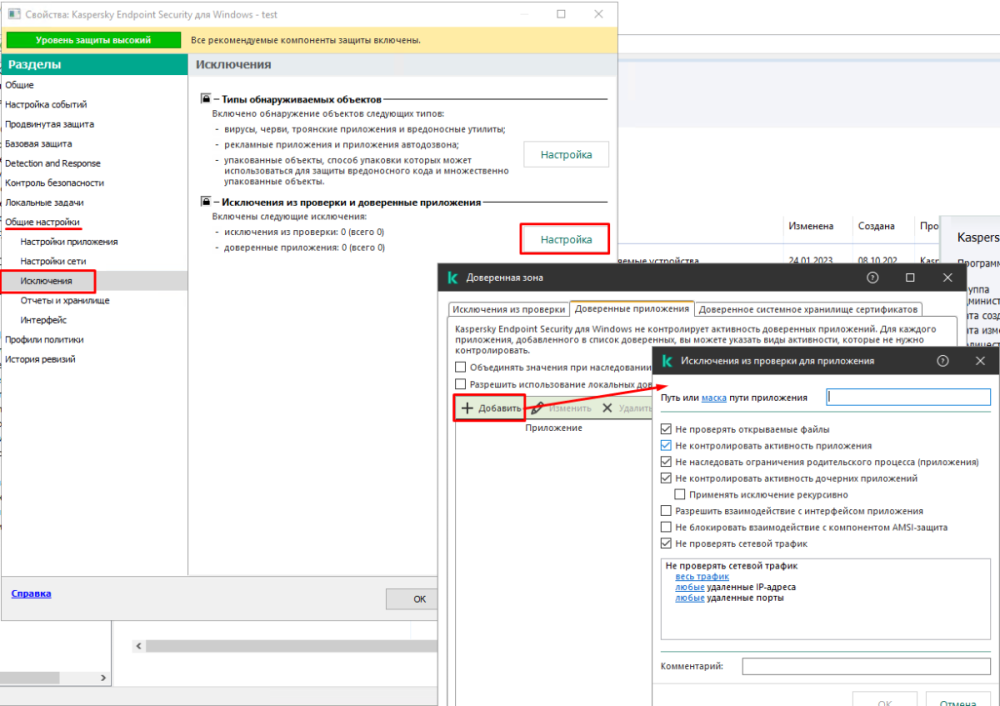
Task: Close the Исключения из проверки для приложения dialog
Action: click(980, 361)
